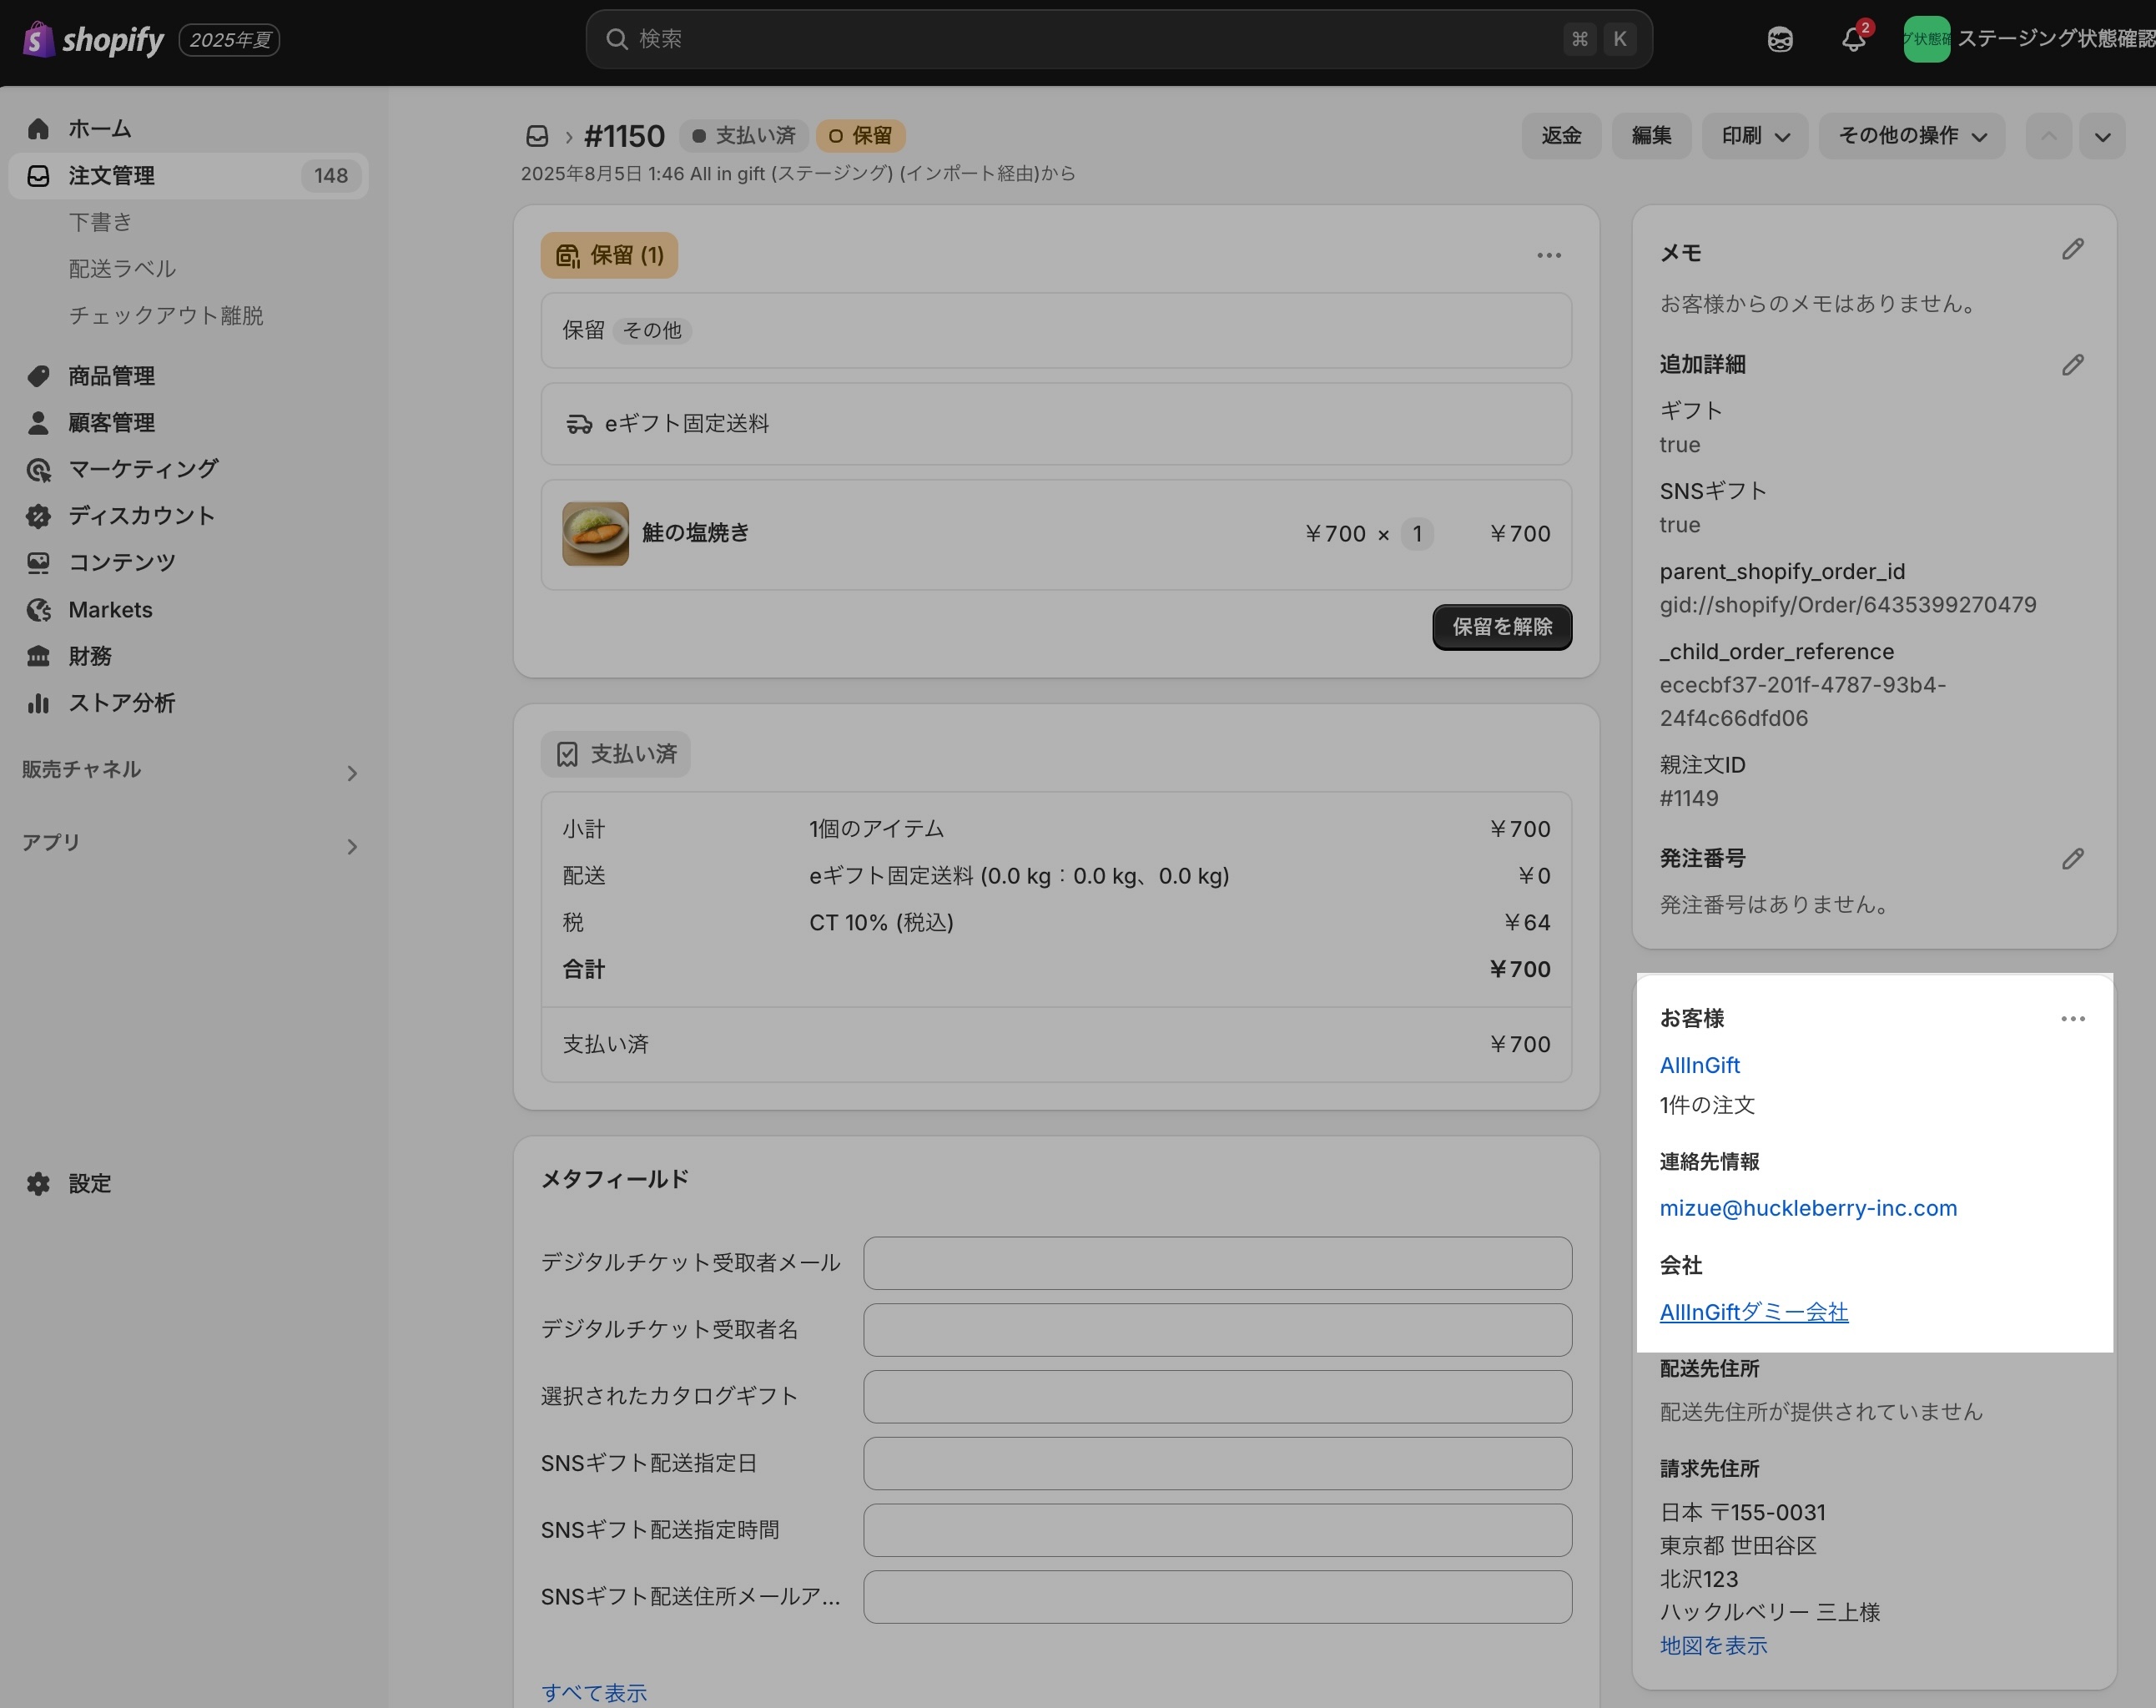Click the デジタルチケット受取者メール input field
The image size is (2156, 1708).
point(1217,1263)
